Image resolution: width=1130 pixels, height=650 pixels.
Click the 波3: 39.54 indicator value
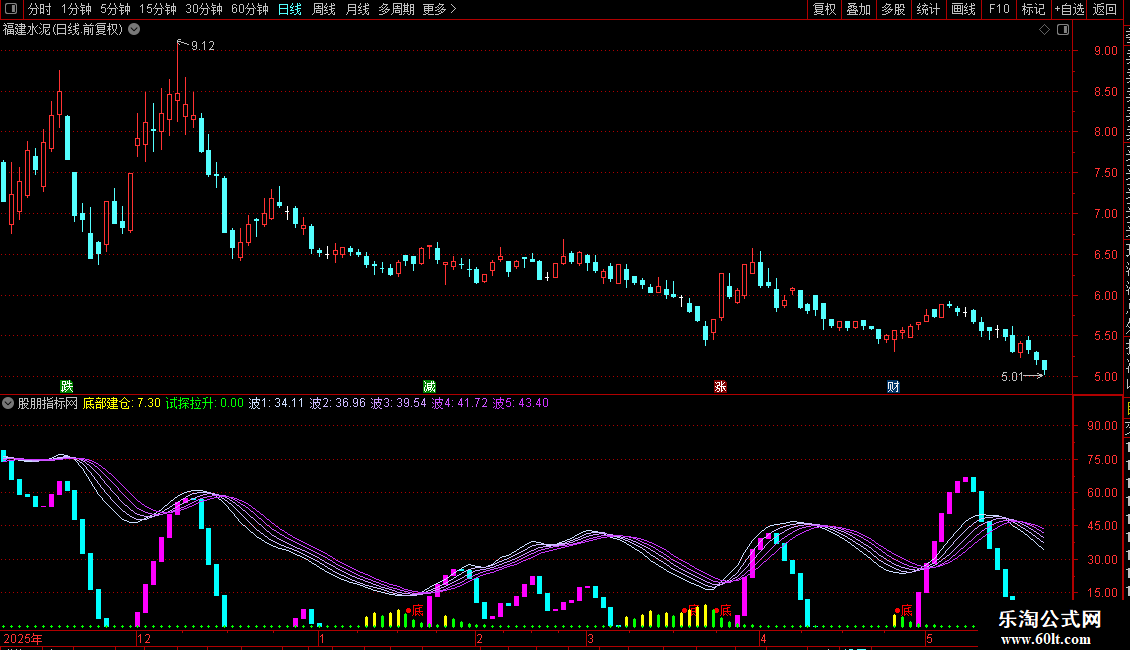pyautogui.click(x=399, y=404)
